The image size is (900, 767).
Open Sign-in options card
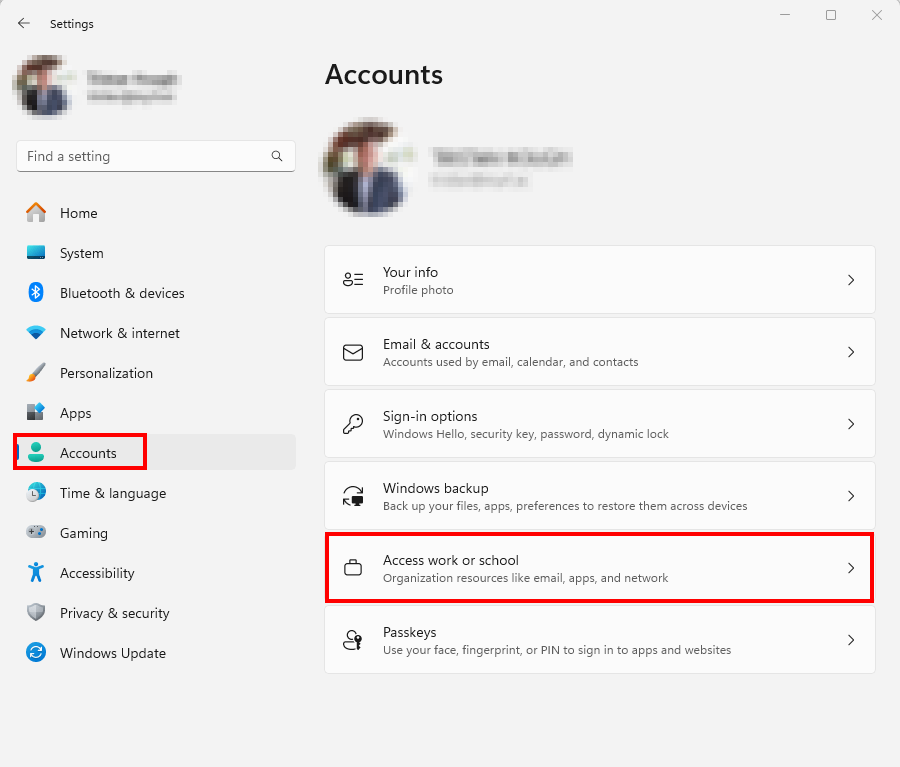coord(600,424)
